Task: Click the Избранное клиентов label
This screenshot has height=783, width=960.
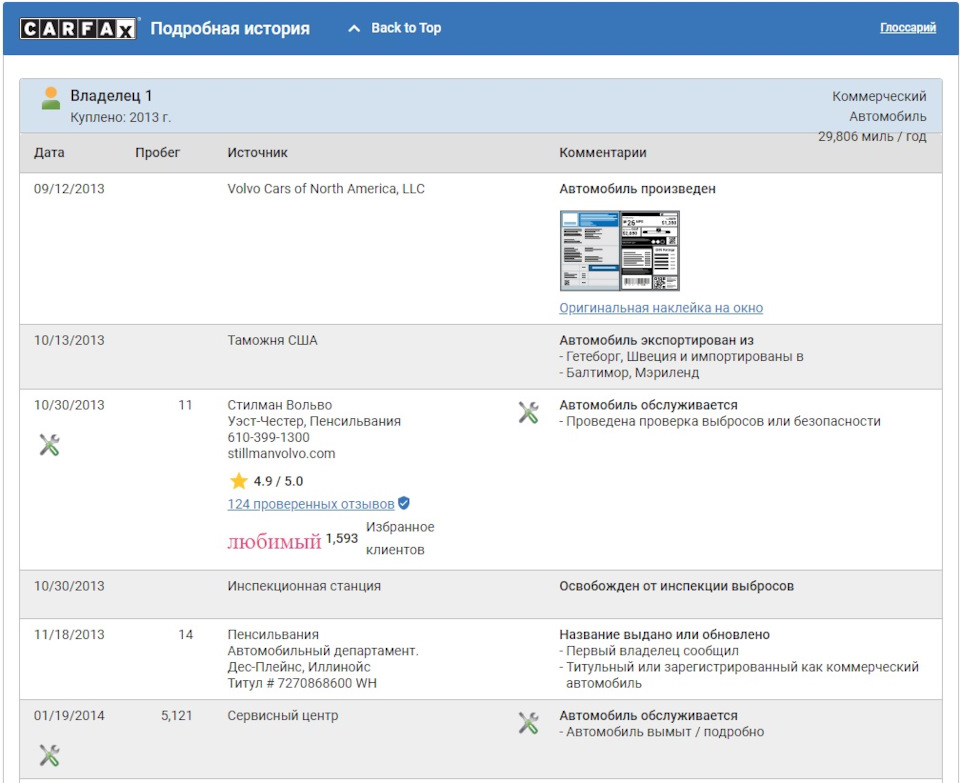Action: click(x=400, y=538)
